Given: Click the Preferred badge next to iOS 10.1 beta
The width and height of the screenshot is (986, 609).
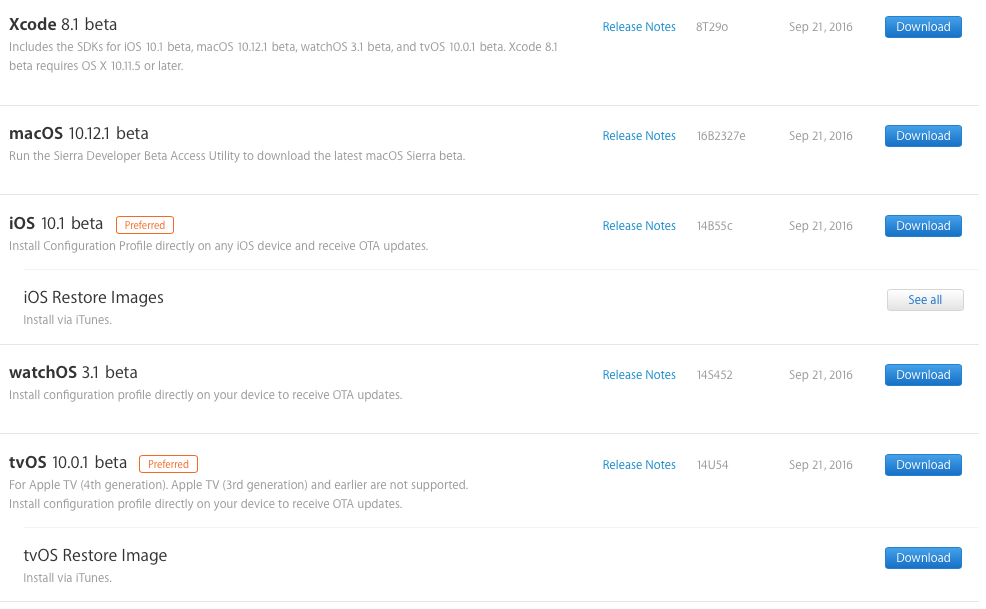Looking at the screenshot, I should tap(145, 225).
